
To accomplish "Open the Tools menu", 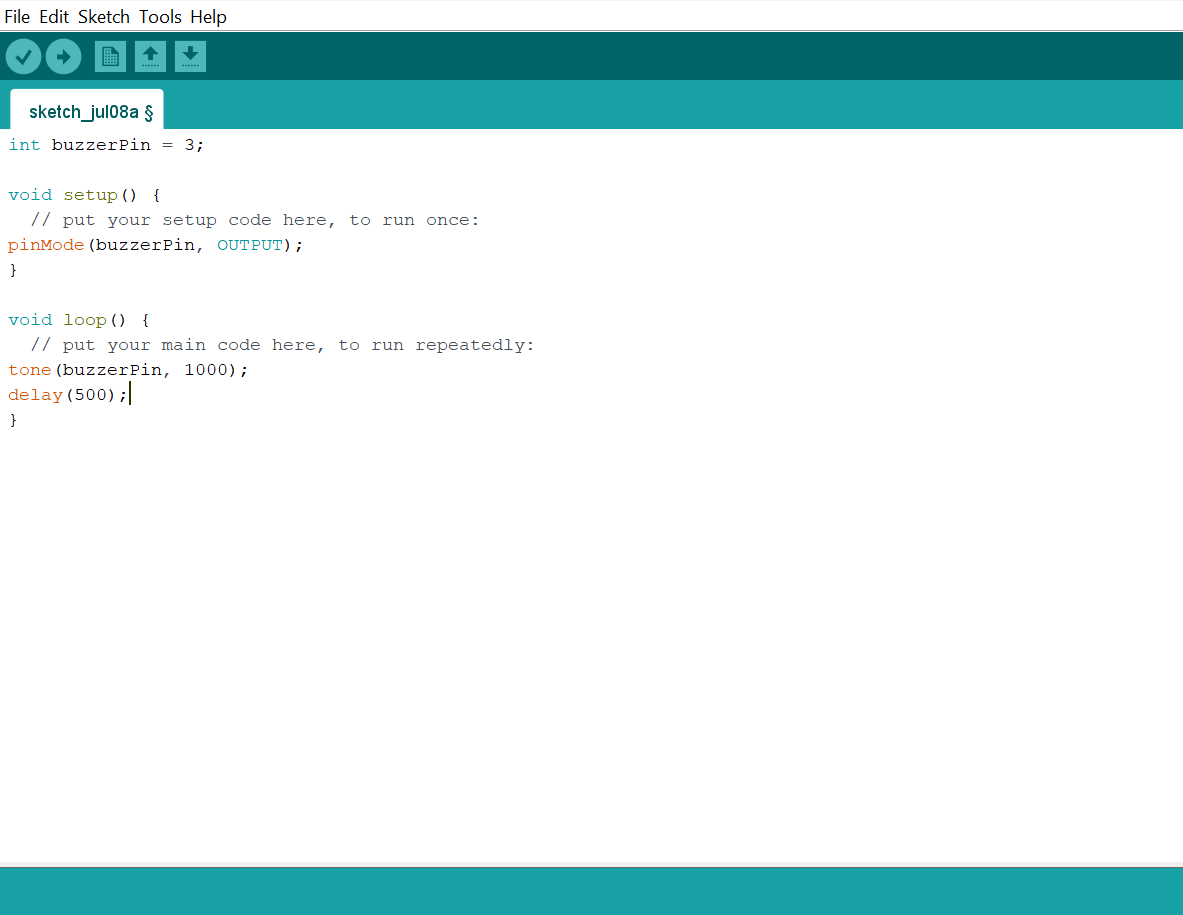I will tap(160, 17).
